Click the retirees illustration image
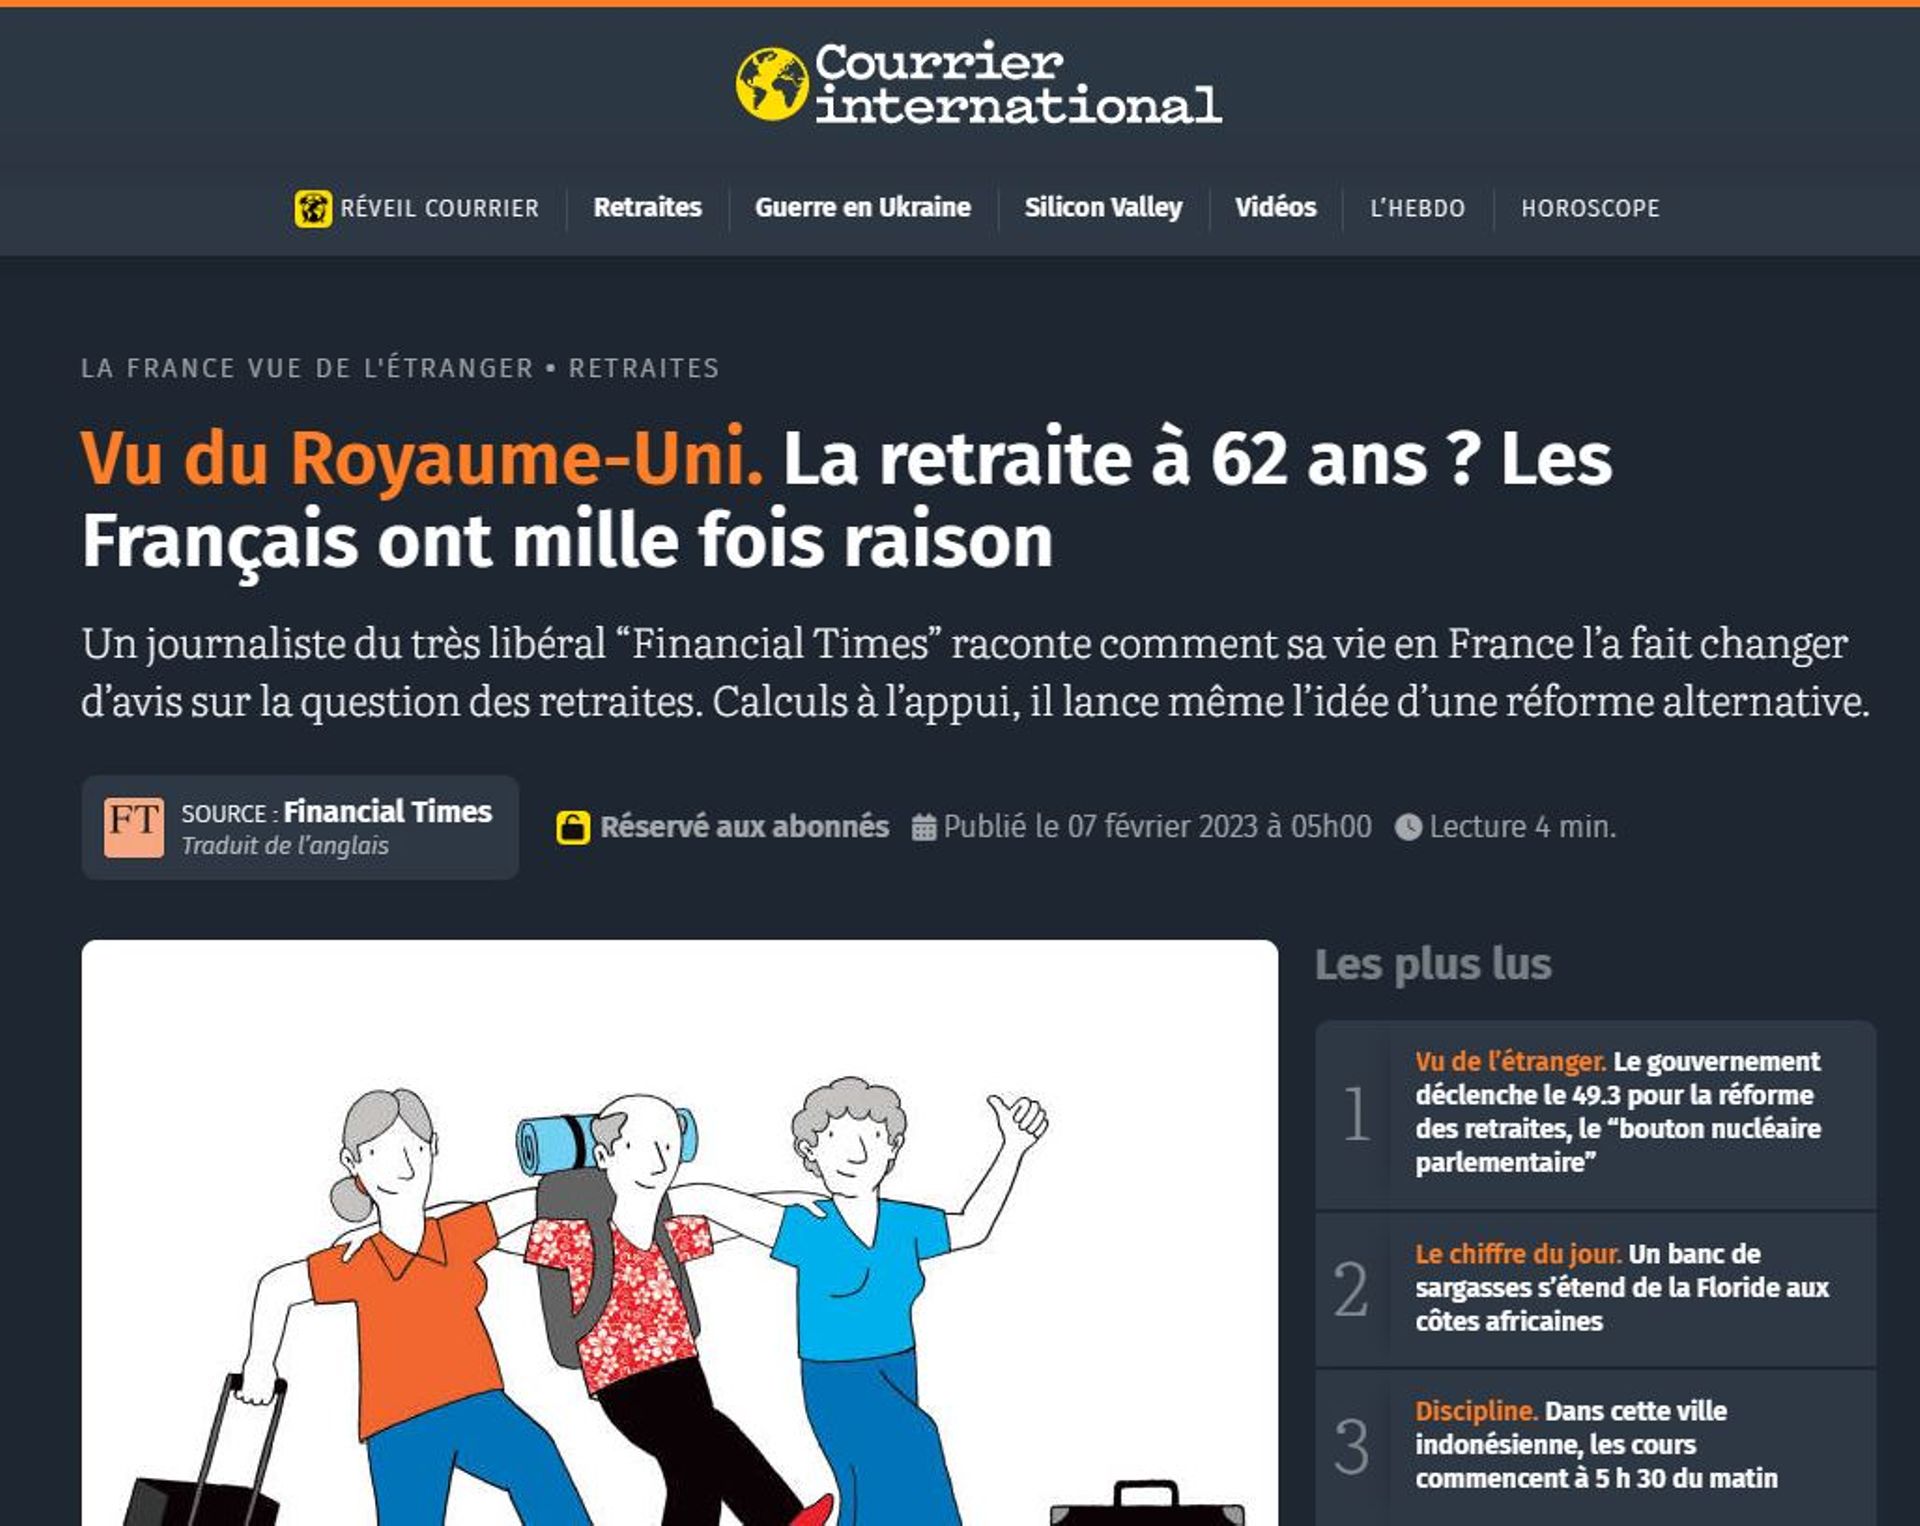The height and width of the screenshot is (1526, 1920). point(679,1232)
